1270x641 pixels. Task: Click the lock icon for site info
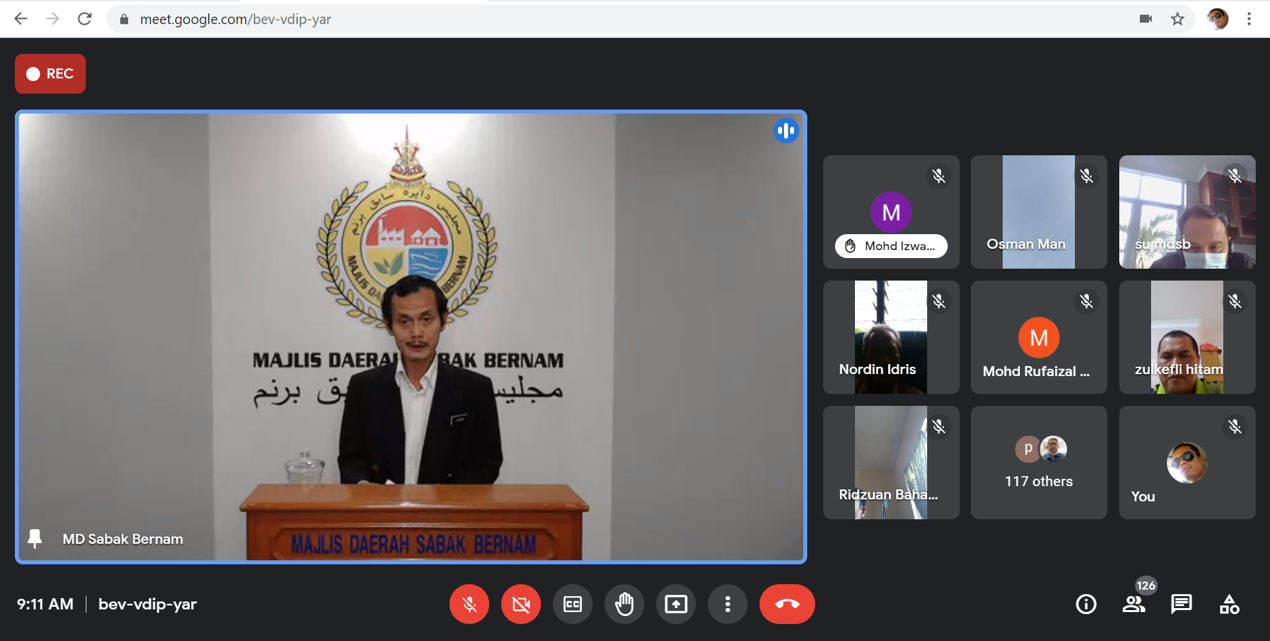[x=124, y=19]
